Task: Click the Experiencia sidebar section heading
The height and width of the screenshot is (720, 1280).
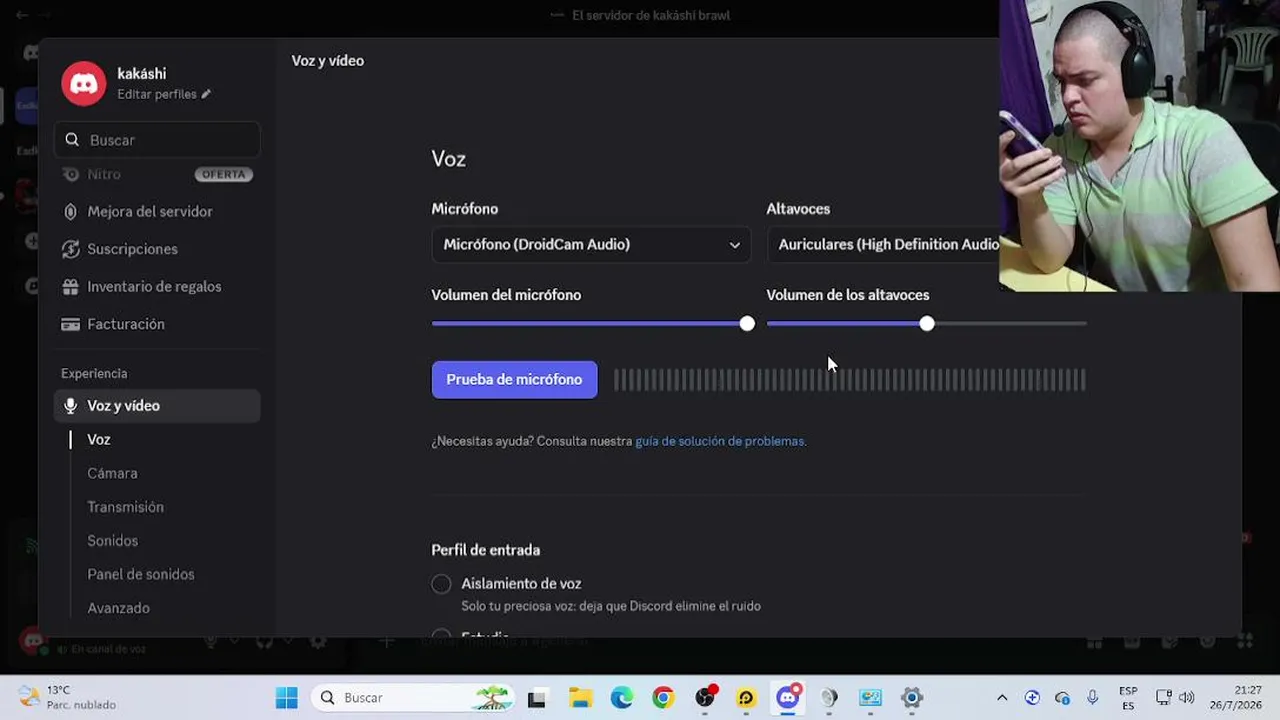Action: tap(94, 373)
